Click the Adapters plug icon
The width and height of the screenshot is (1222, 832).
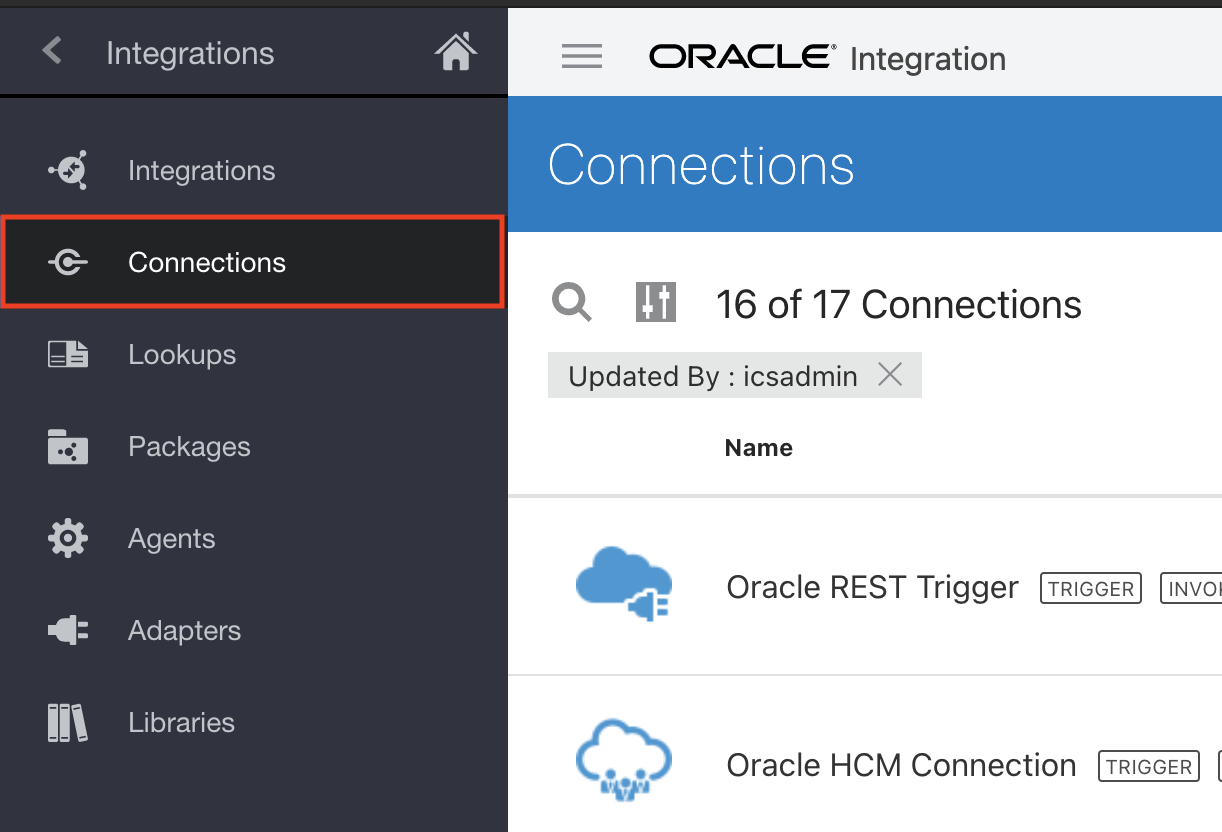(68, 631)
